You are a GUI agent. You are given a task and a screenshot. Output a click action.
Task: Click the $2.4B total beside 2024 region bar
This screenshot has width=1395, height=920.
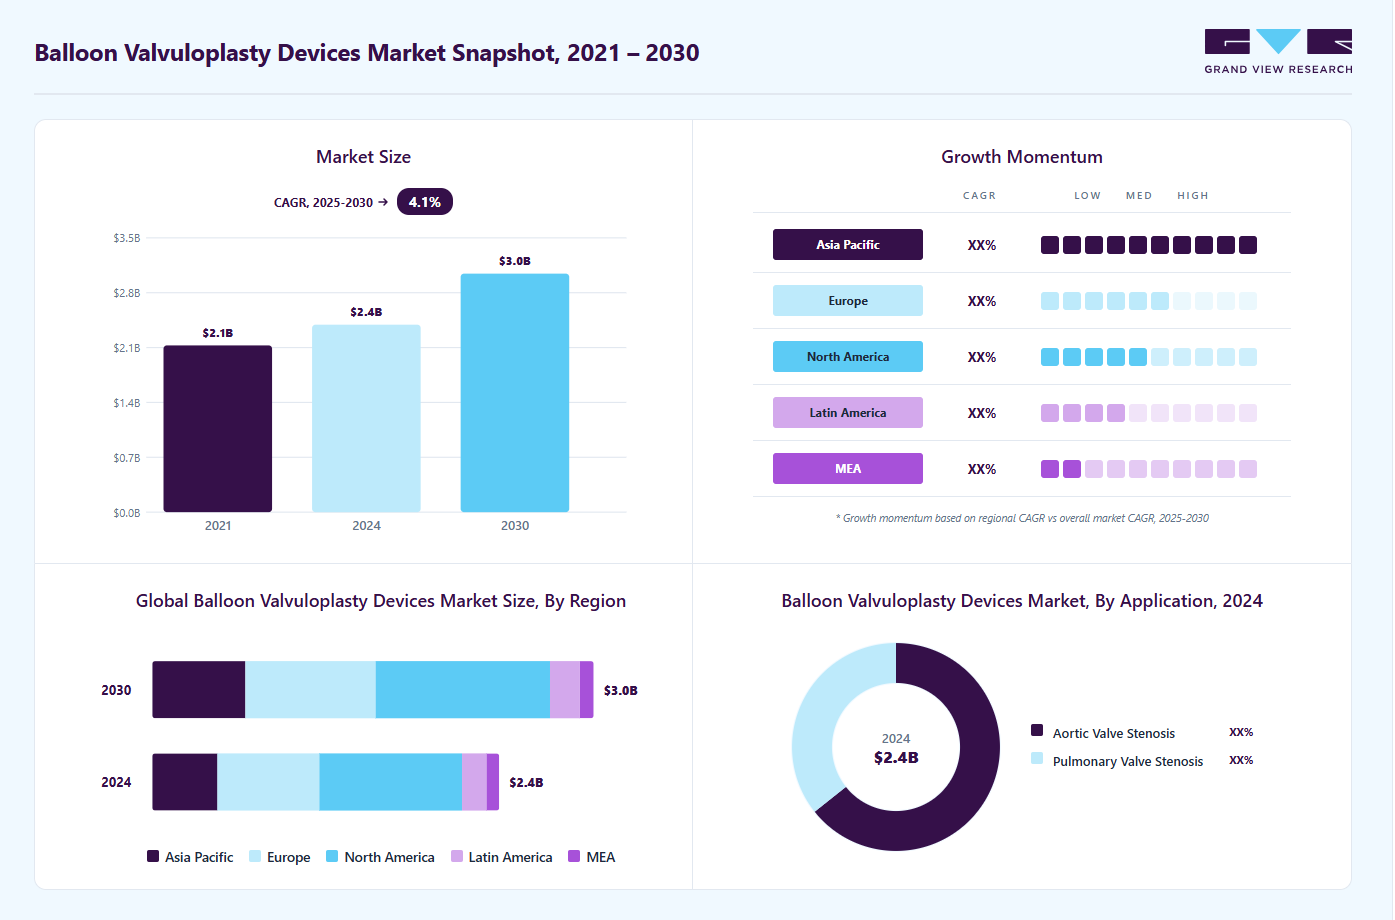[526, 782]
